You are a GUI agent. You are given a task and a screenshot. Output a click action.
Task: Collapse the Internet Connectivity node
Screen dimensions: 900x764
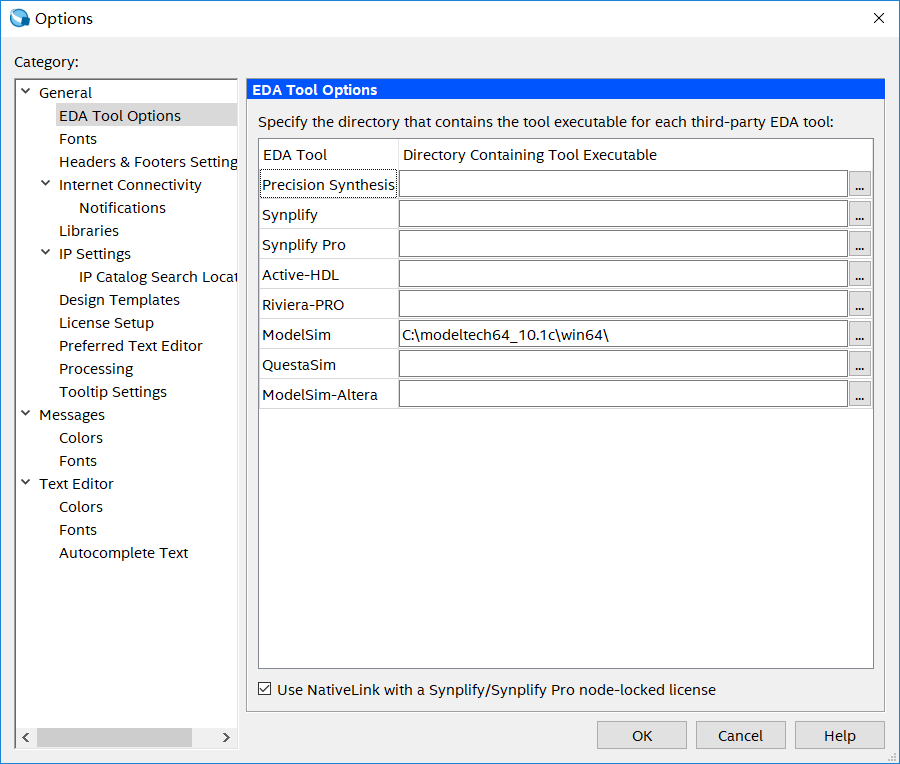[x=46, y=184]
